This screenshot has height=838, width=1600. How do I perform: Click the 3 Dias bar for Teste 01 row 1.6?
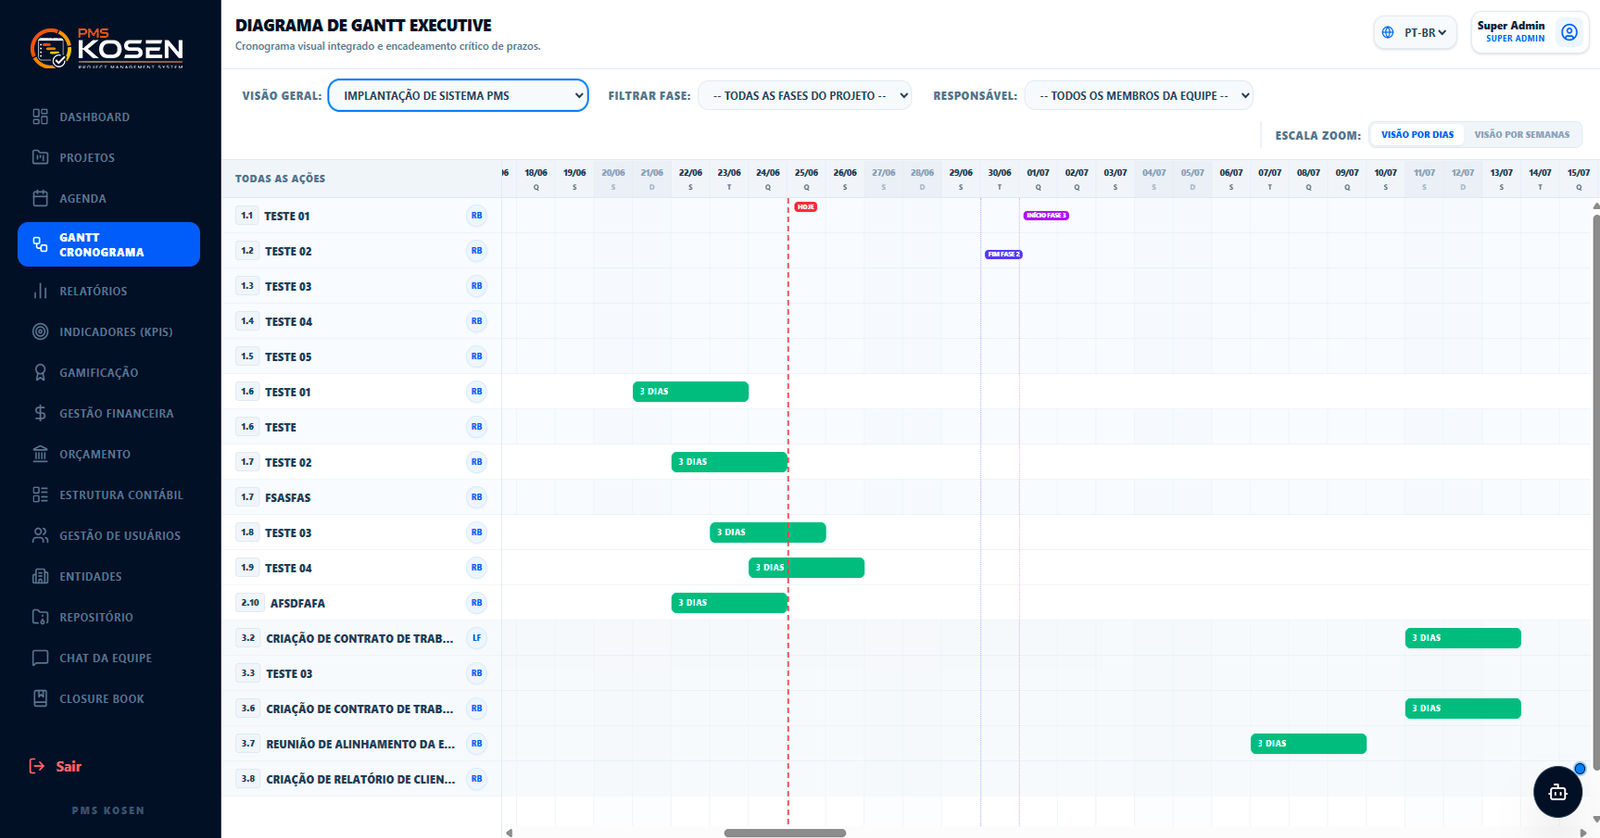coord(690,391)
